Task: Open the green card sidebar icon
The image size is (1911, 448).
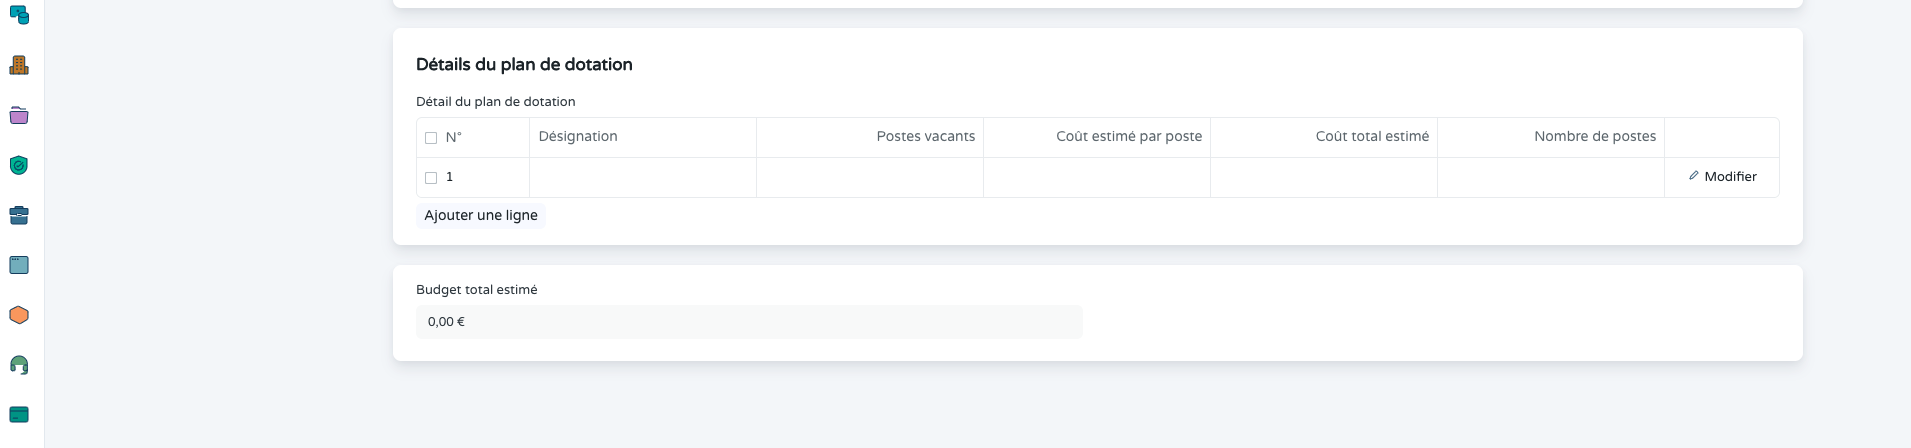Action: 19,414
